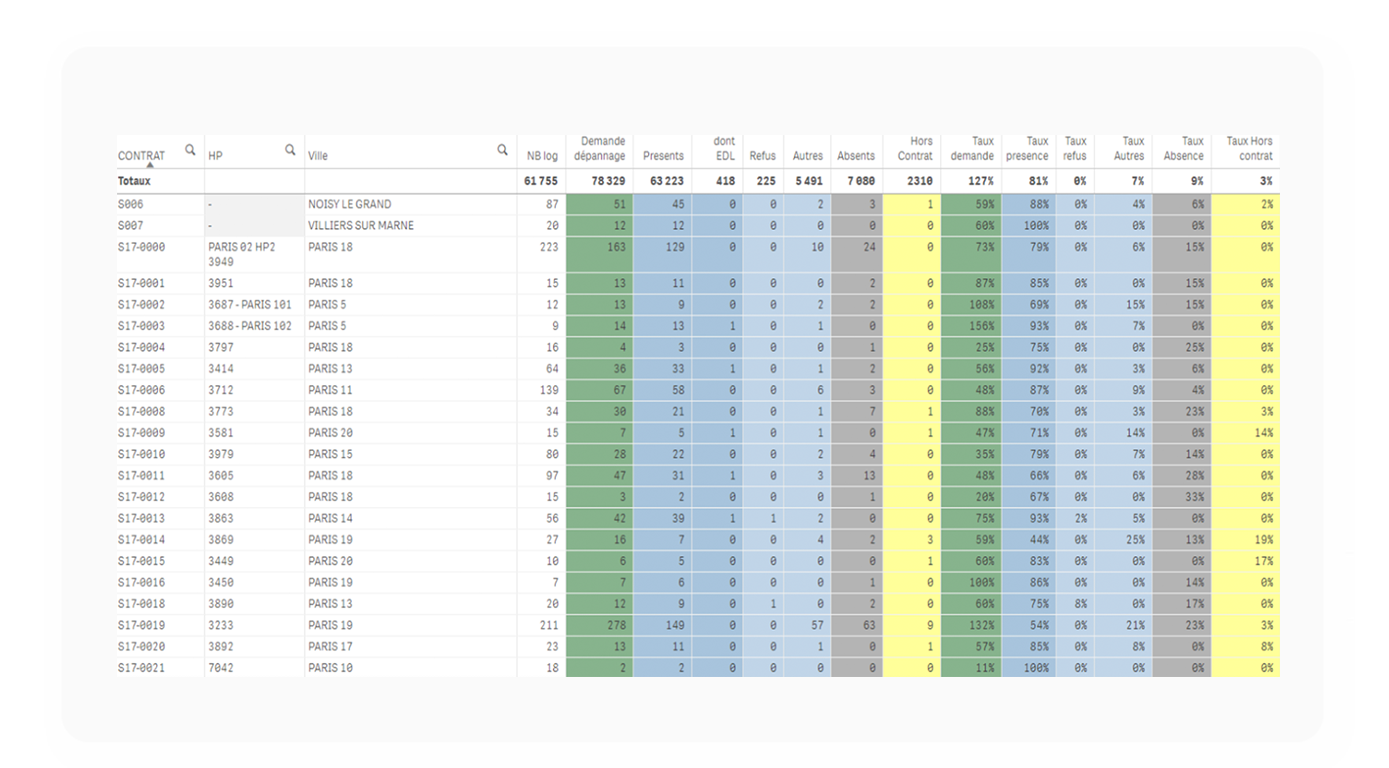The height and width of the screenshot is (768, 1389).
Task: Select city VILLIERS SUR MARNE
Action: (361, 226)
